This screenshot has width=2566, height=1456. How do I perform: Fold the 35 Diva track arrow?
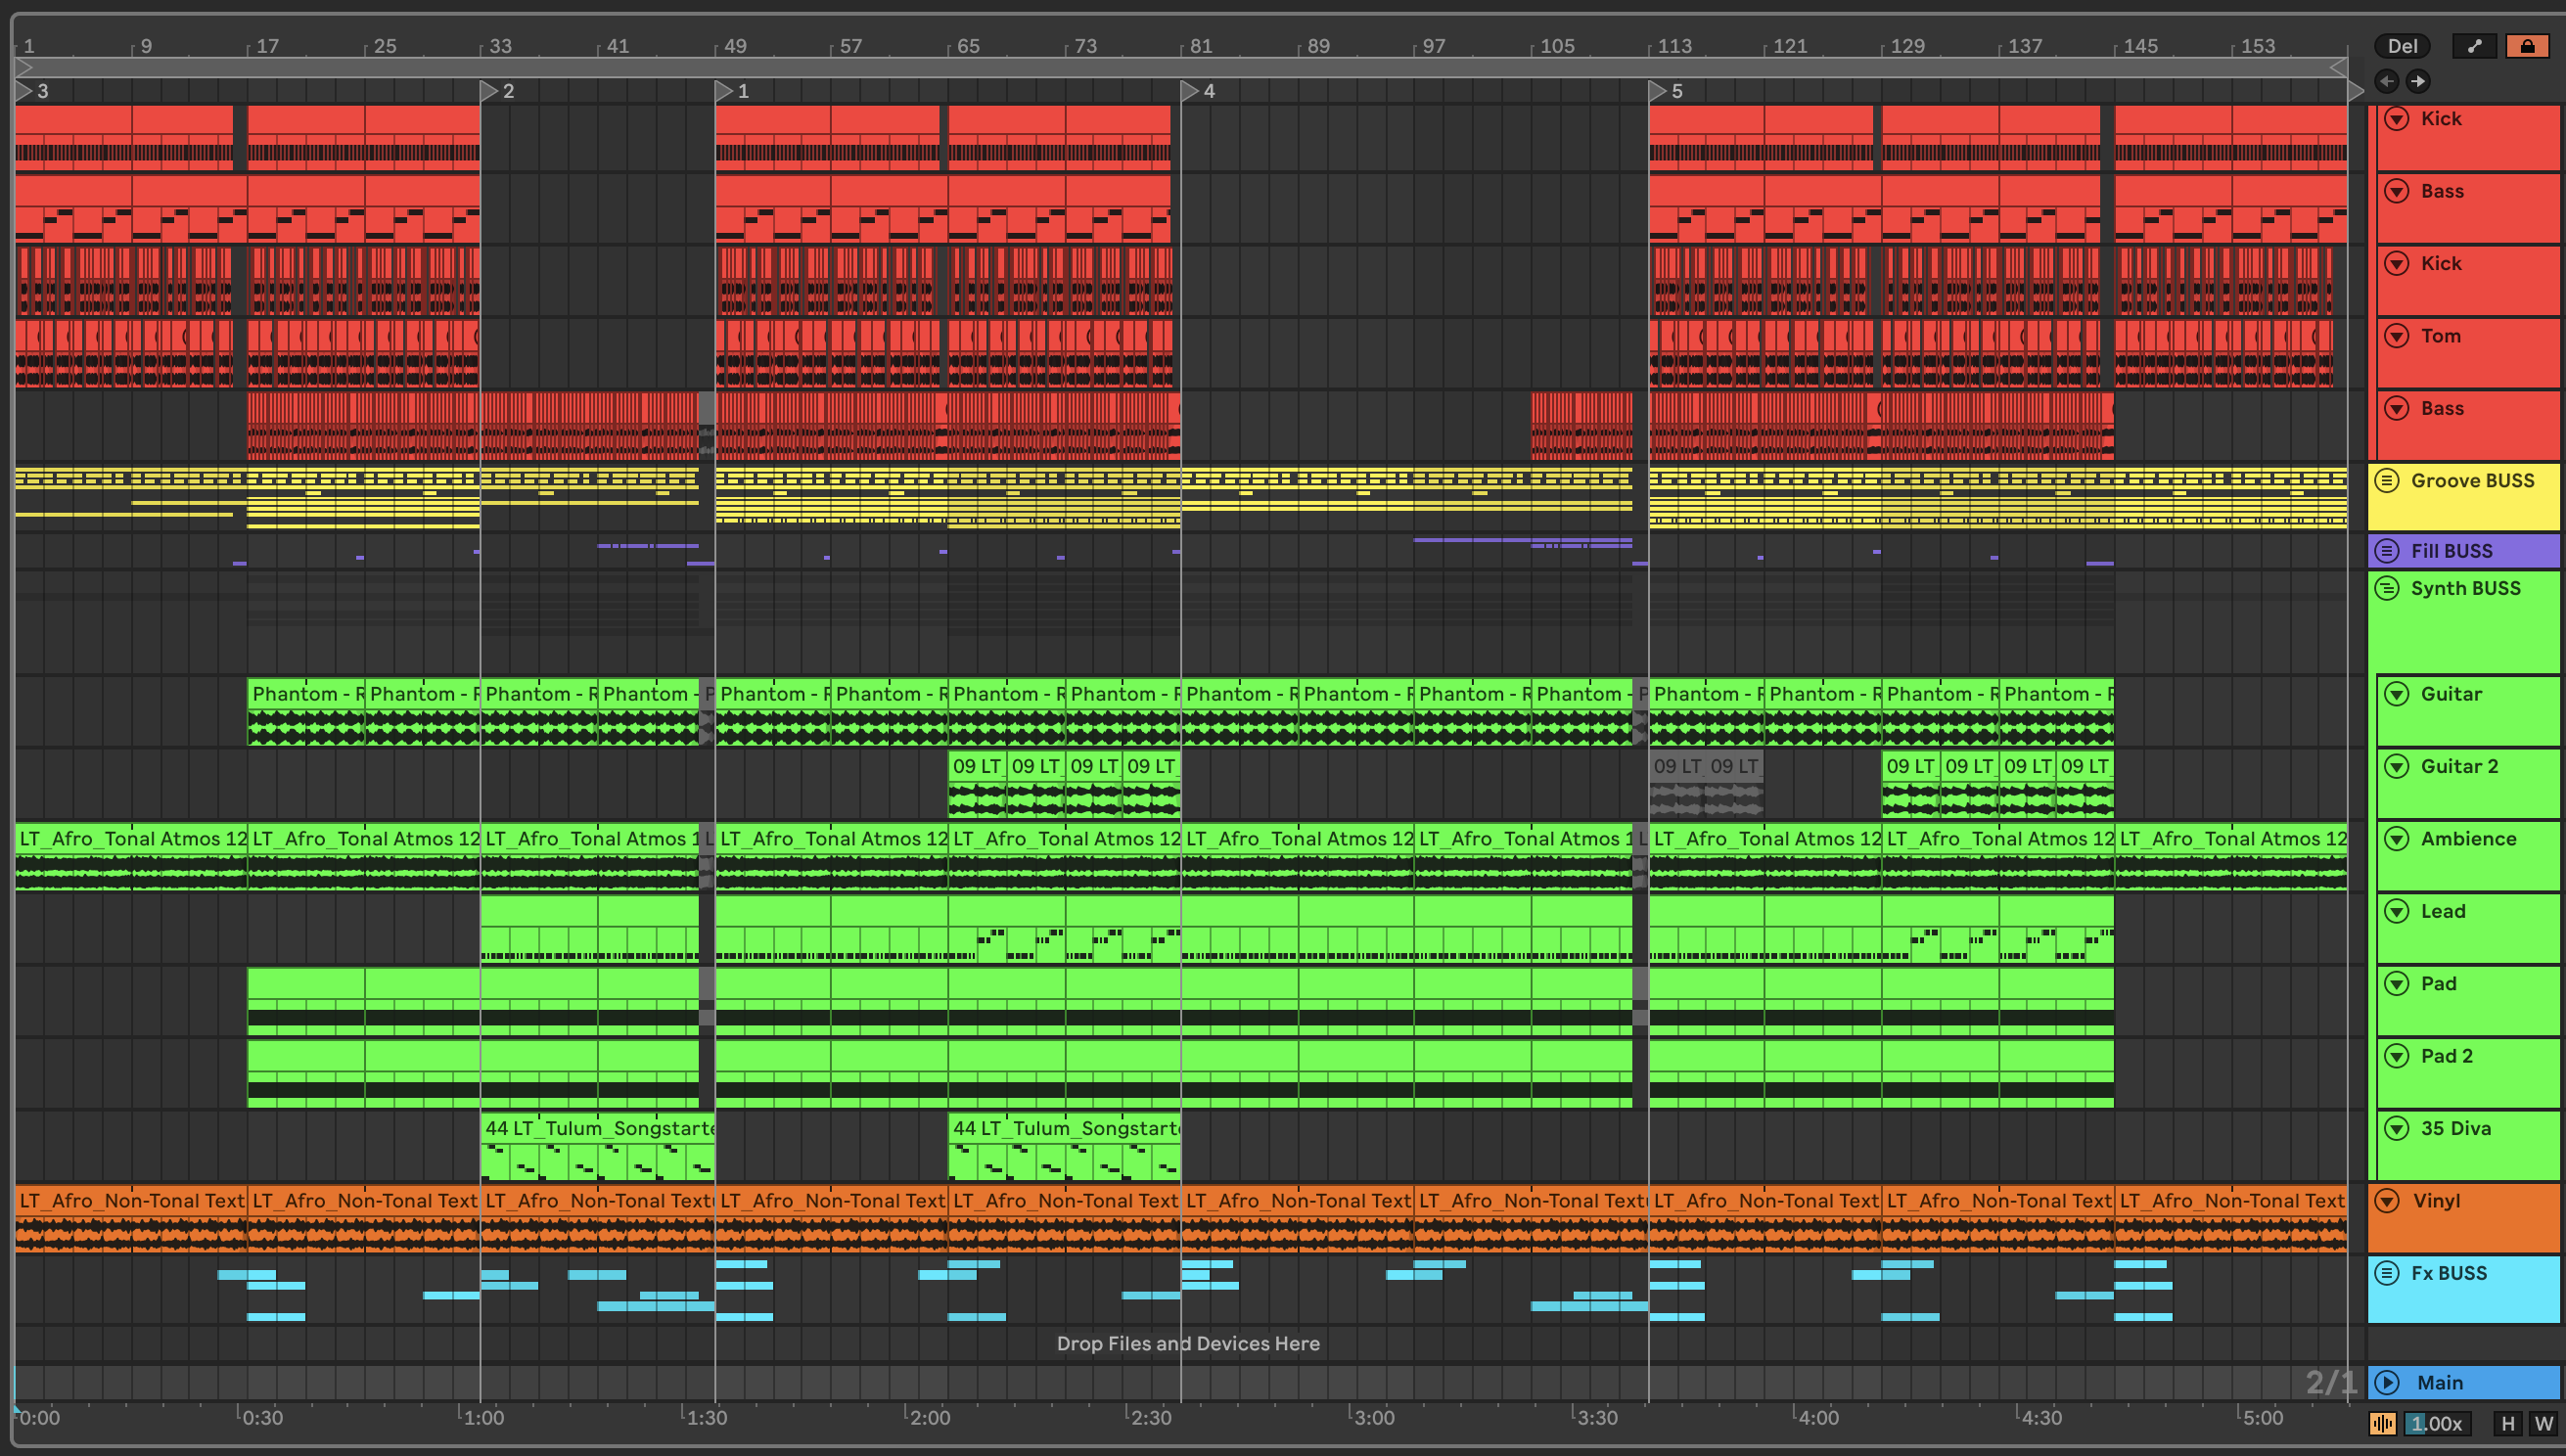2396,1128
